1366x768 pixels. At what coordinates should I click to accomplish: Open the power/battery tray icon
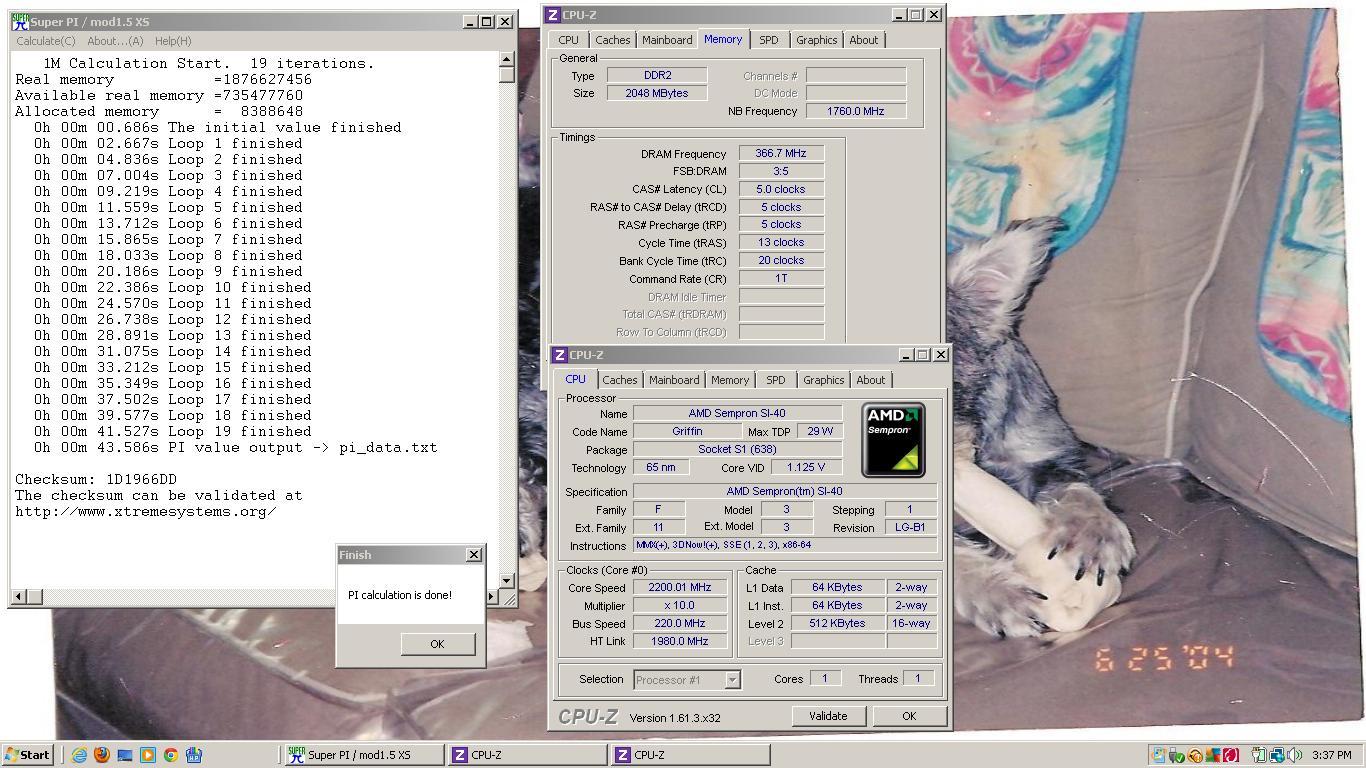tap(1259, 755)
